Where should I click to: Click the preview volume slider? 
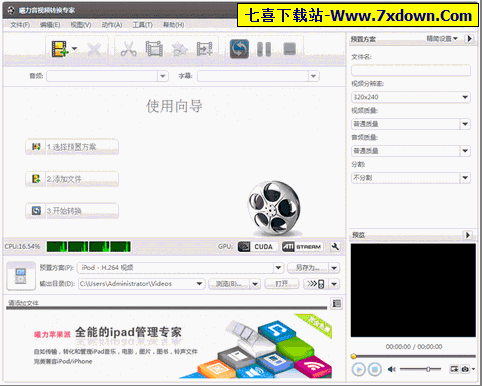point(420,369)
